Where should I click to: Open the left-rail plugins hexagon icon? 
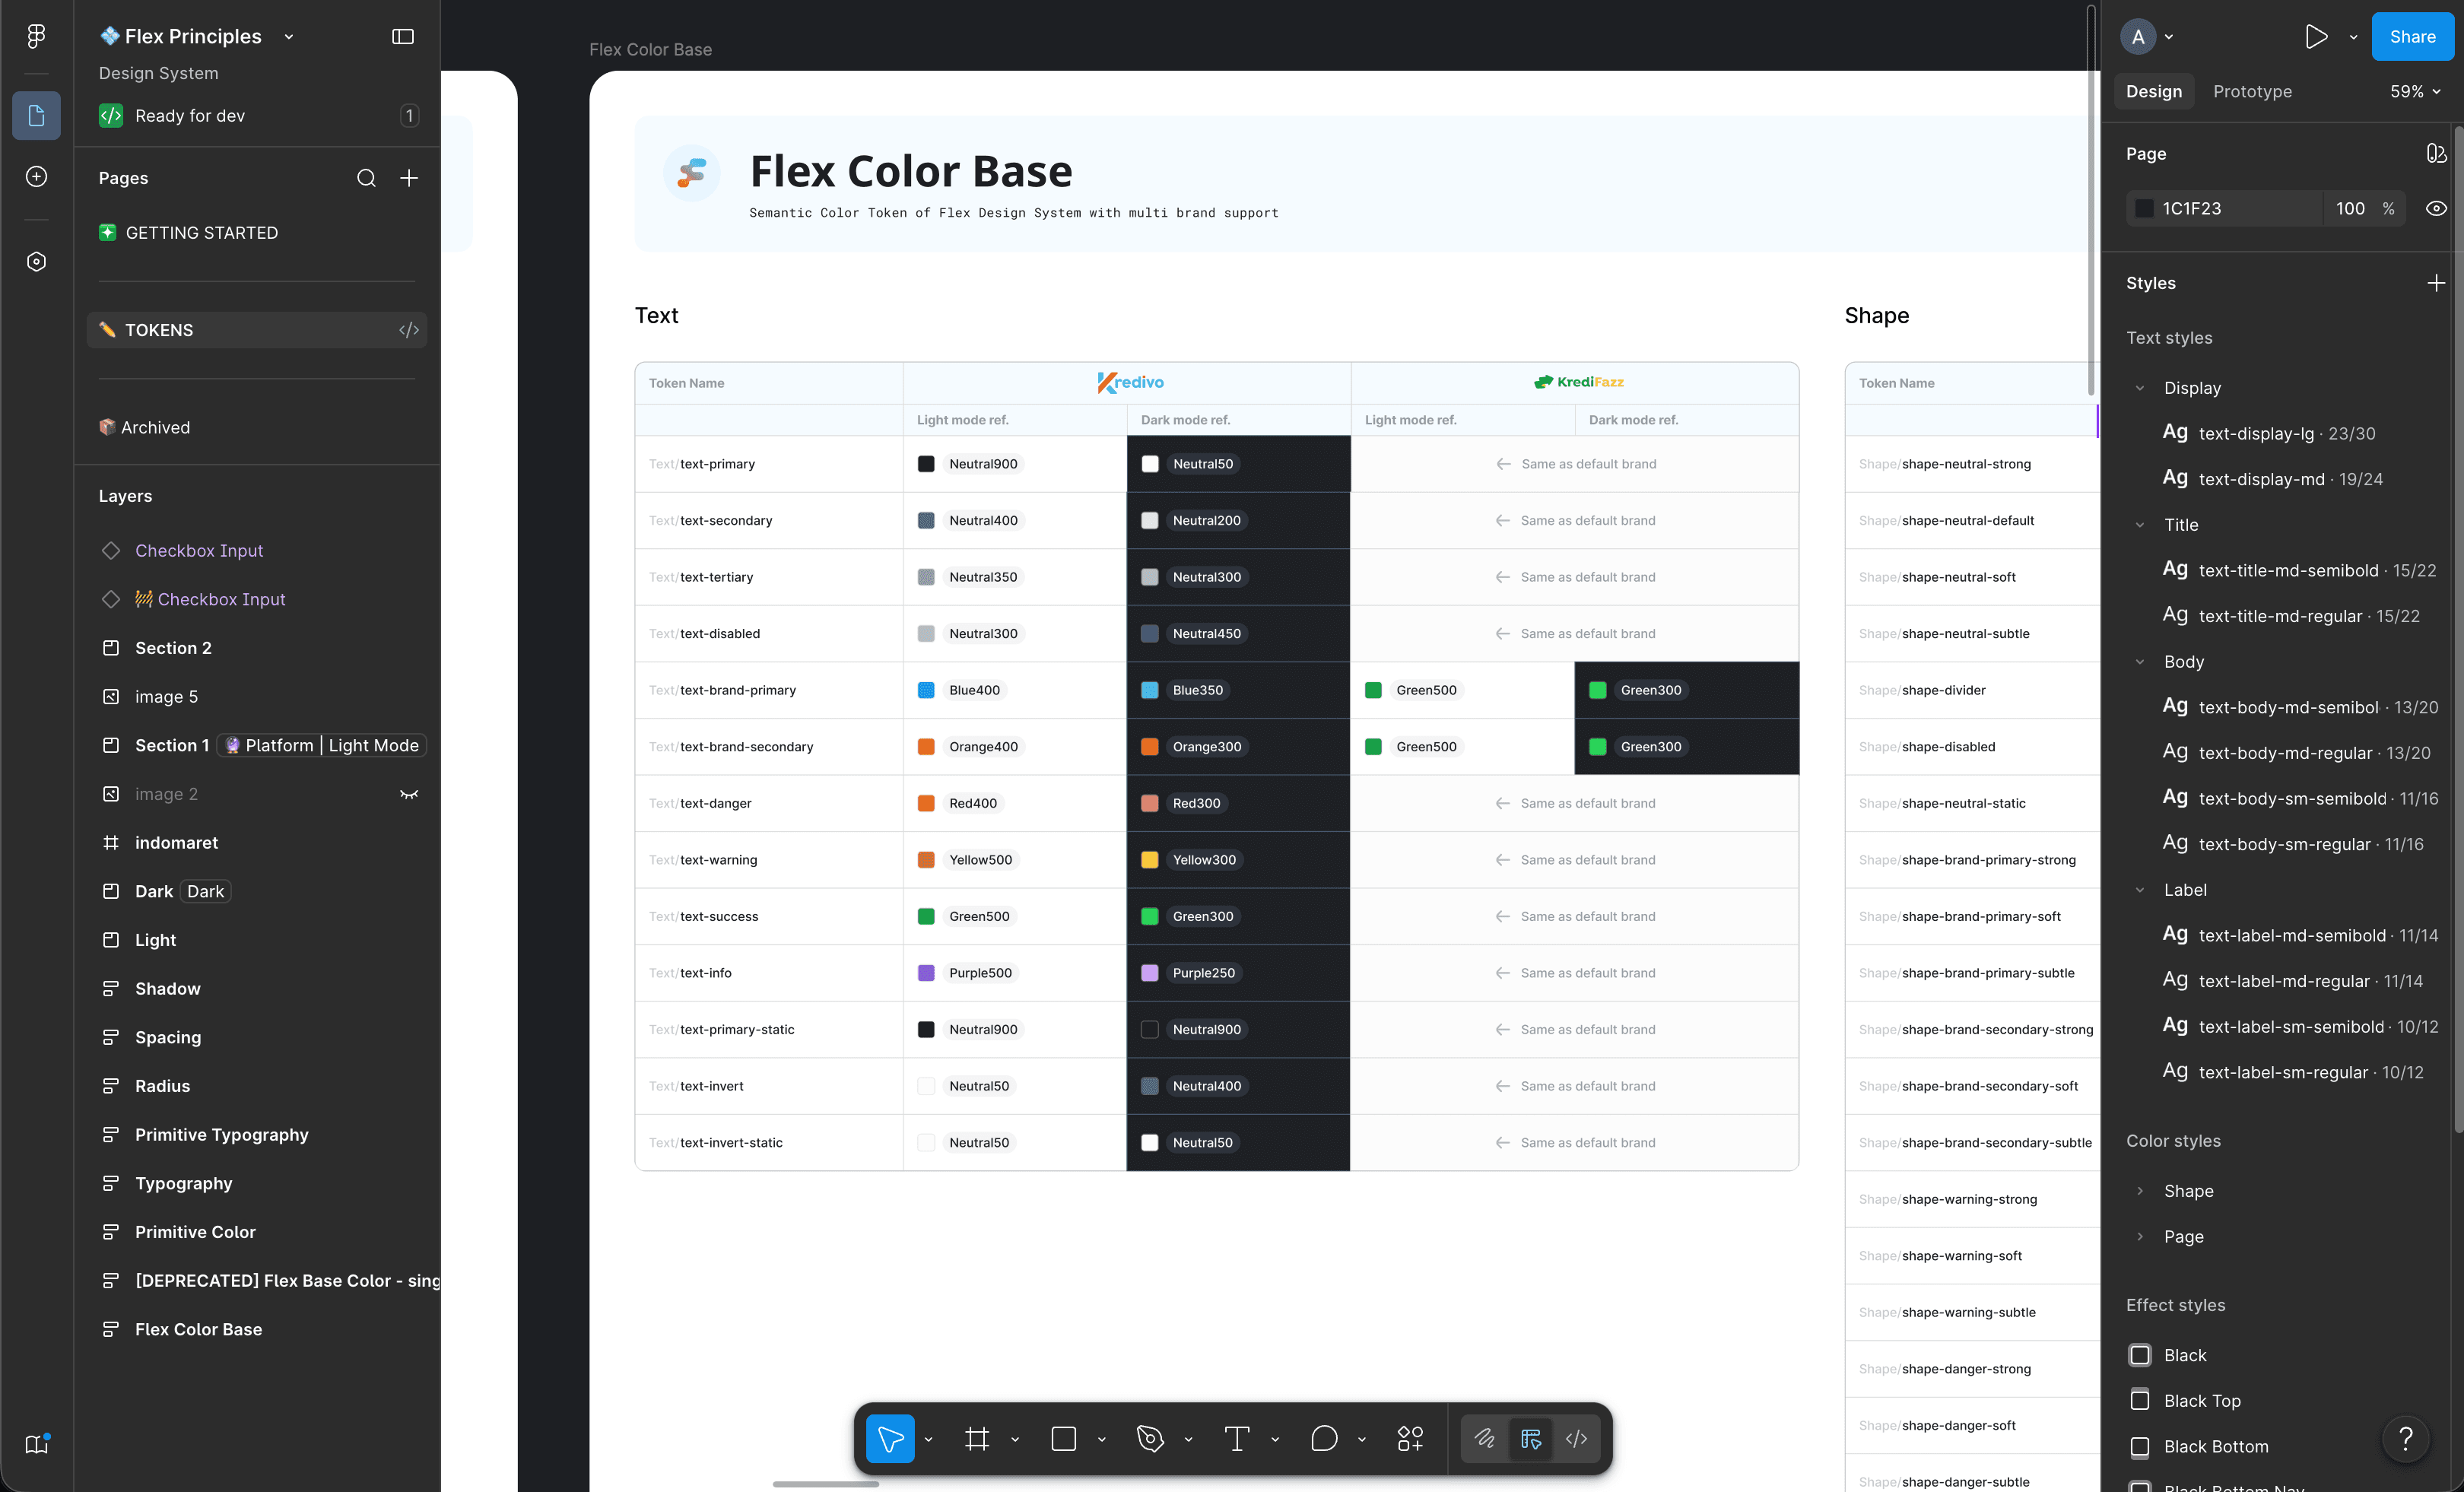pyautogui.click(x=36, y=262)
